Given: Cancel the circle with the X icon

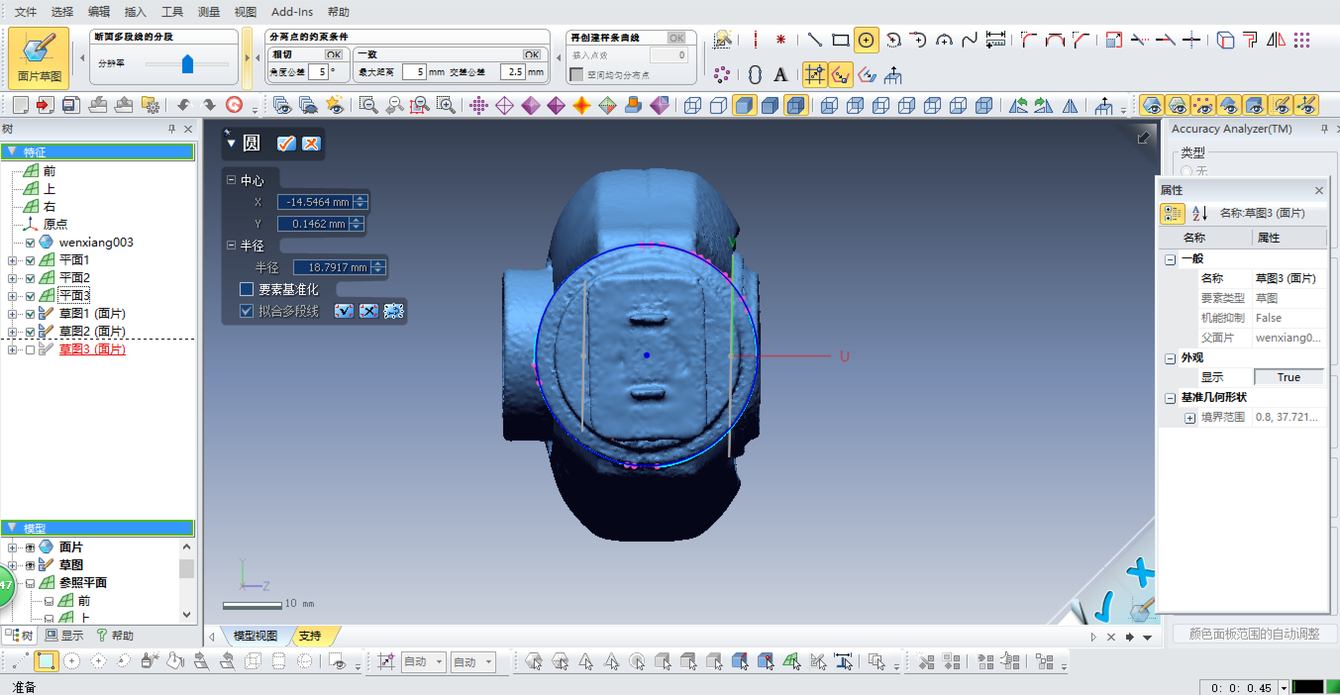Looking at the screenshot, I should click(311, 143).
